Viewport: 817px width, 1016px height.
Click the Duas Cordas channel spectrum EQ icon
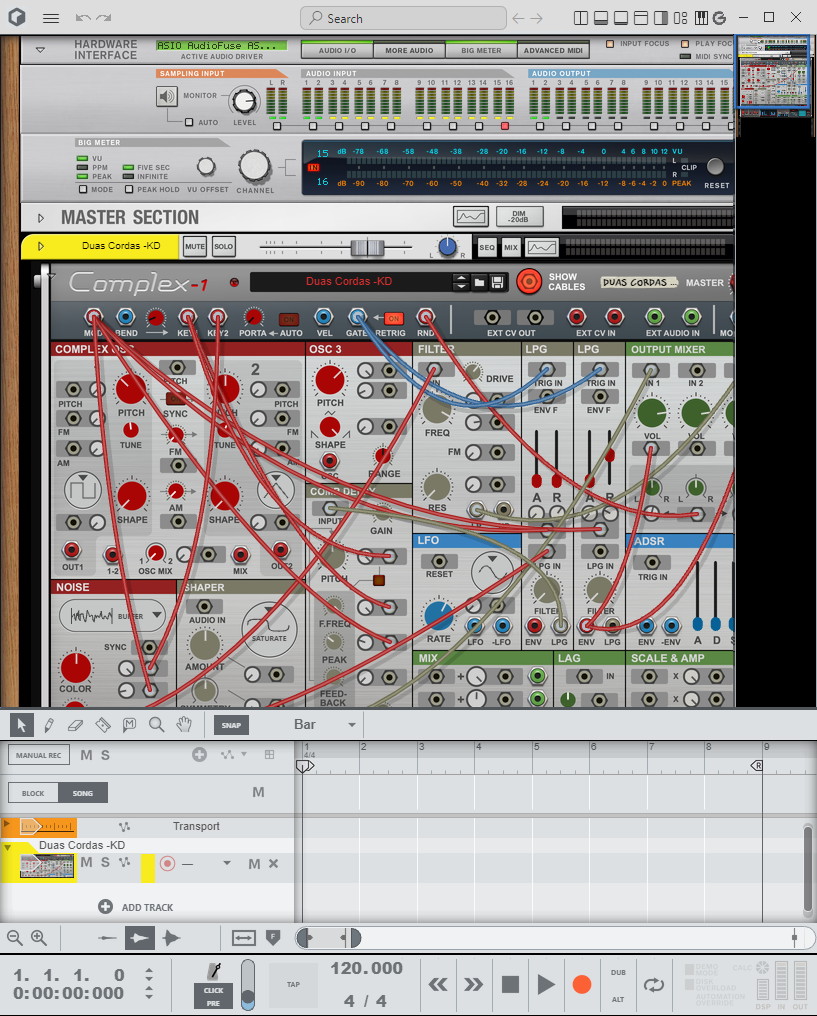[x=542, y=247]
